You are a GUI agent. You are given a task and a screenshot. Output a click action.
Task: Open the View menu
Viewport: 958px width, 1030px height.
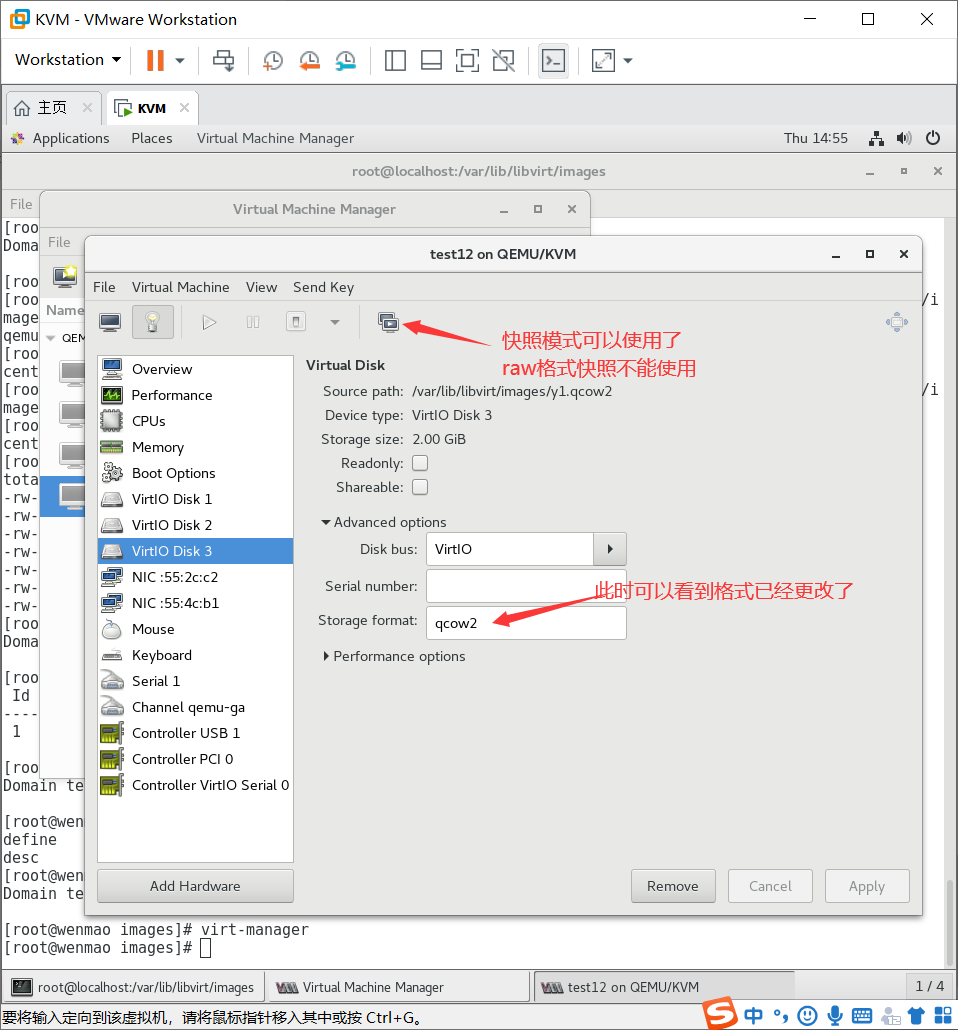[x=262, y=287]
